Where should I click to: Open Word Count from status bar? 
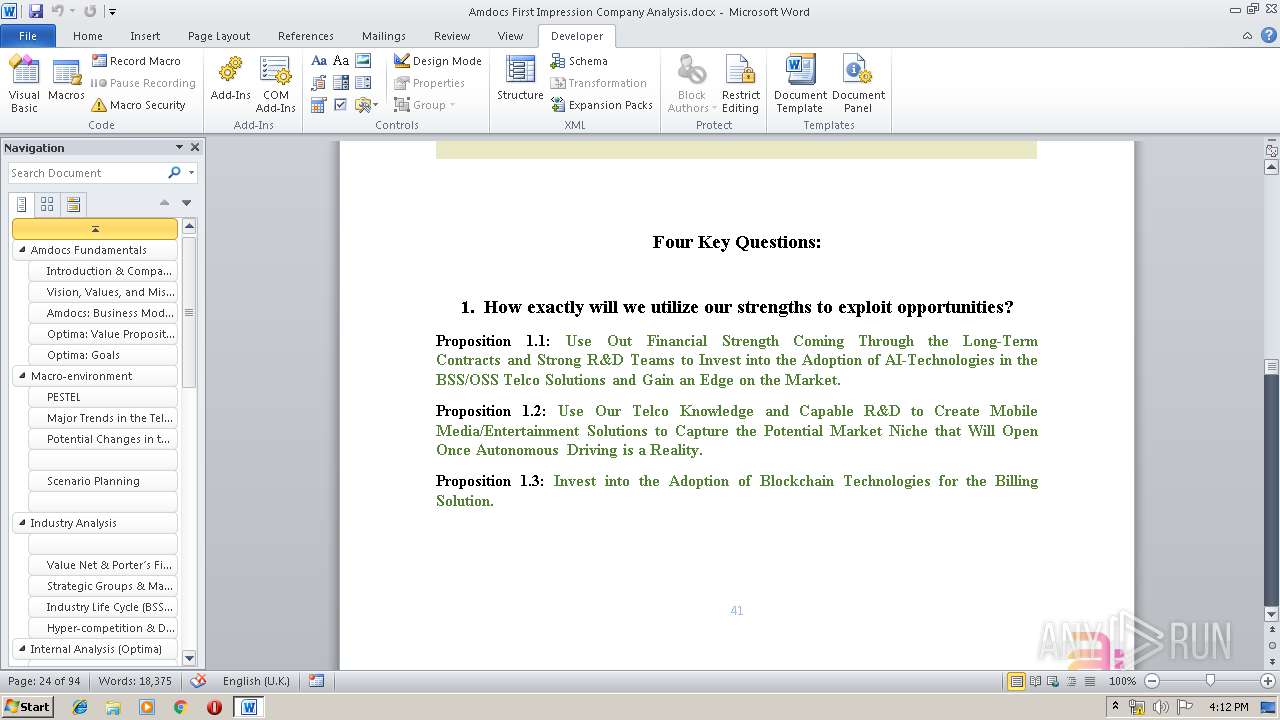pyautogui.click(x=135, y=681)
